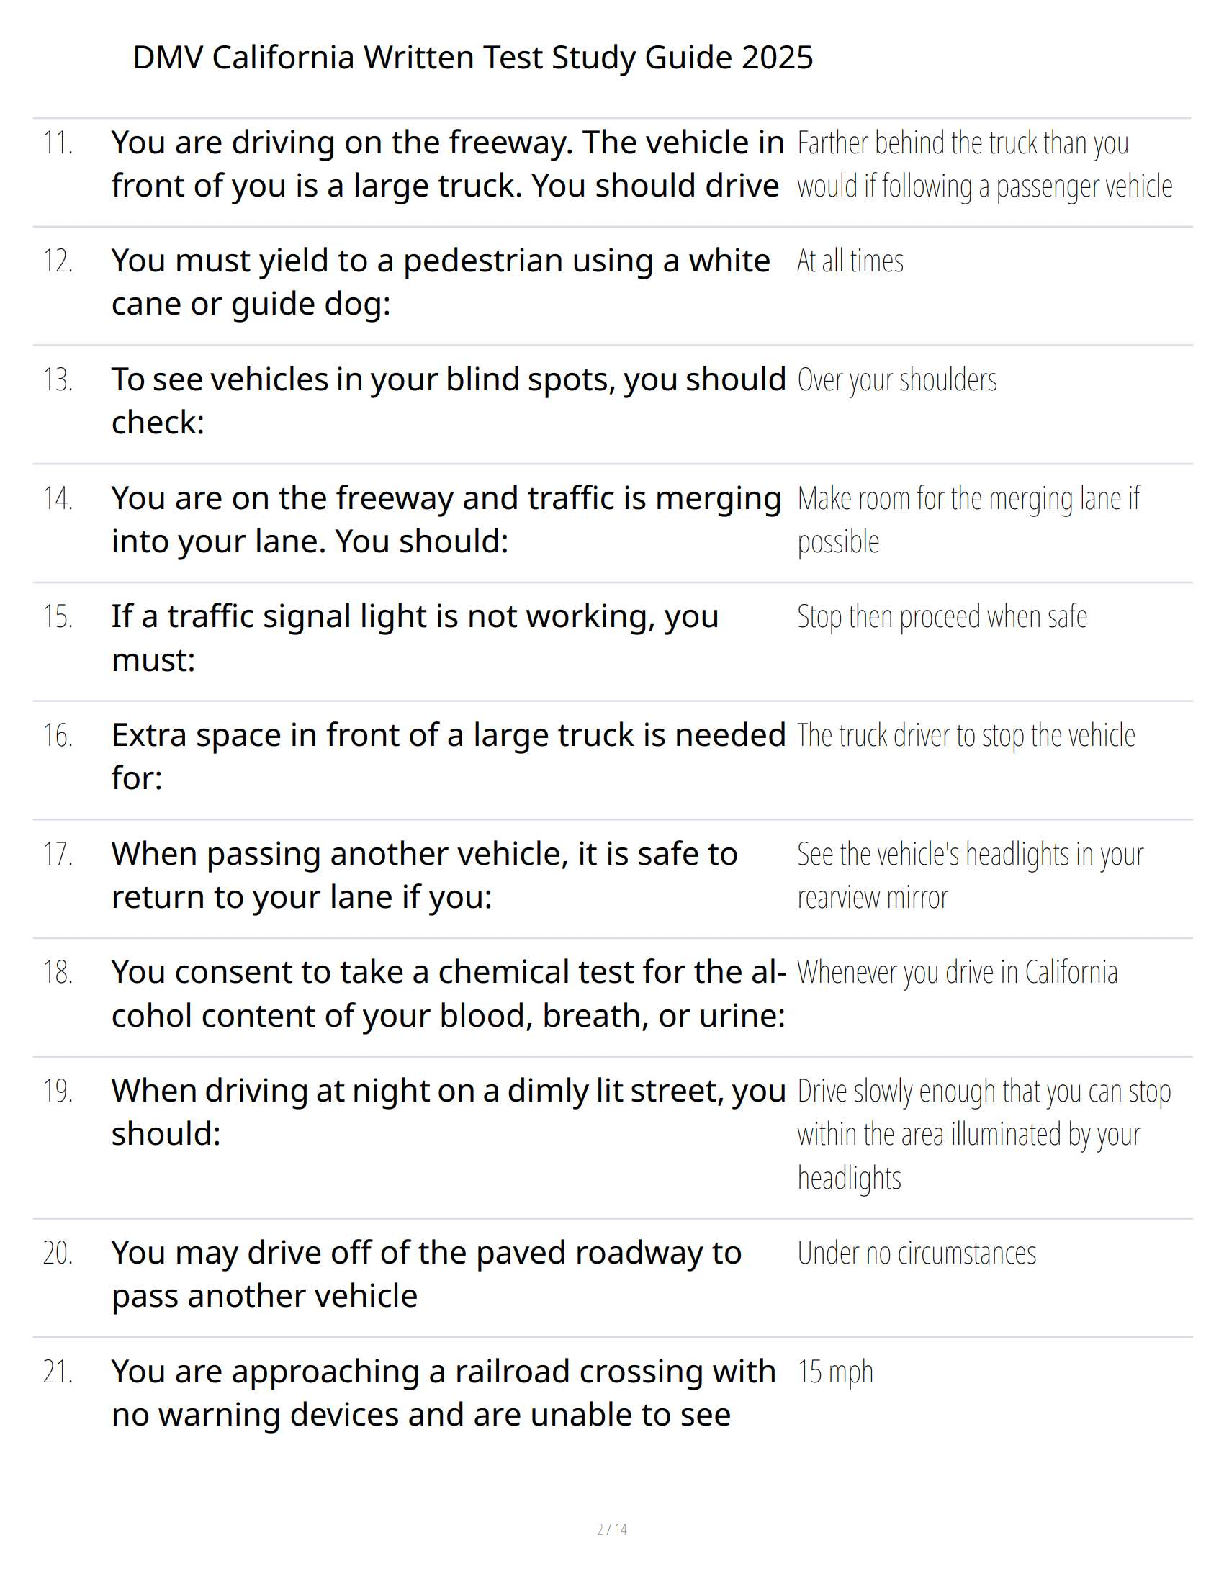Click the answer 'Stop then proceed when safe'
Viewport: 1224px width, 1584px height.
click(x=942, y=617)
